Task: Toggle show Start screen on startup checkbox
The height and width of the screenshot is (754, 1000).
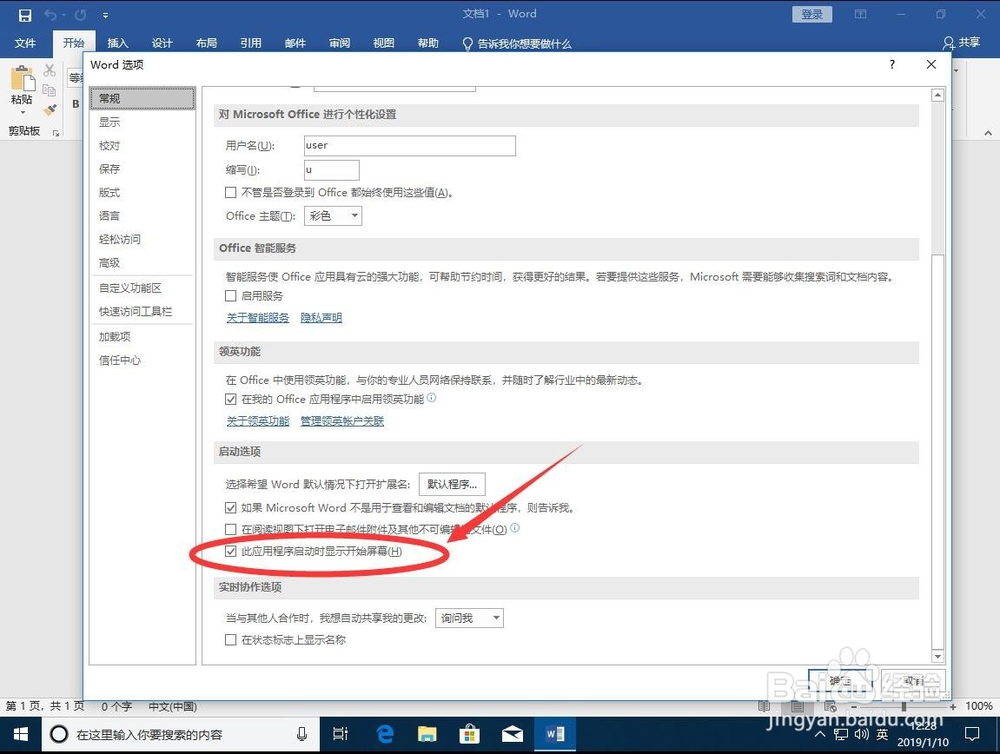Action: point(231,551)
